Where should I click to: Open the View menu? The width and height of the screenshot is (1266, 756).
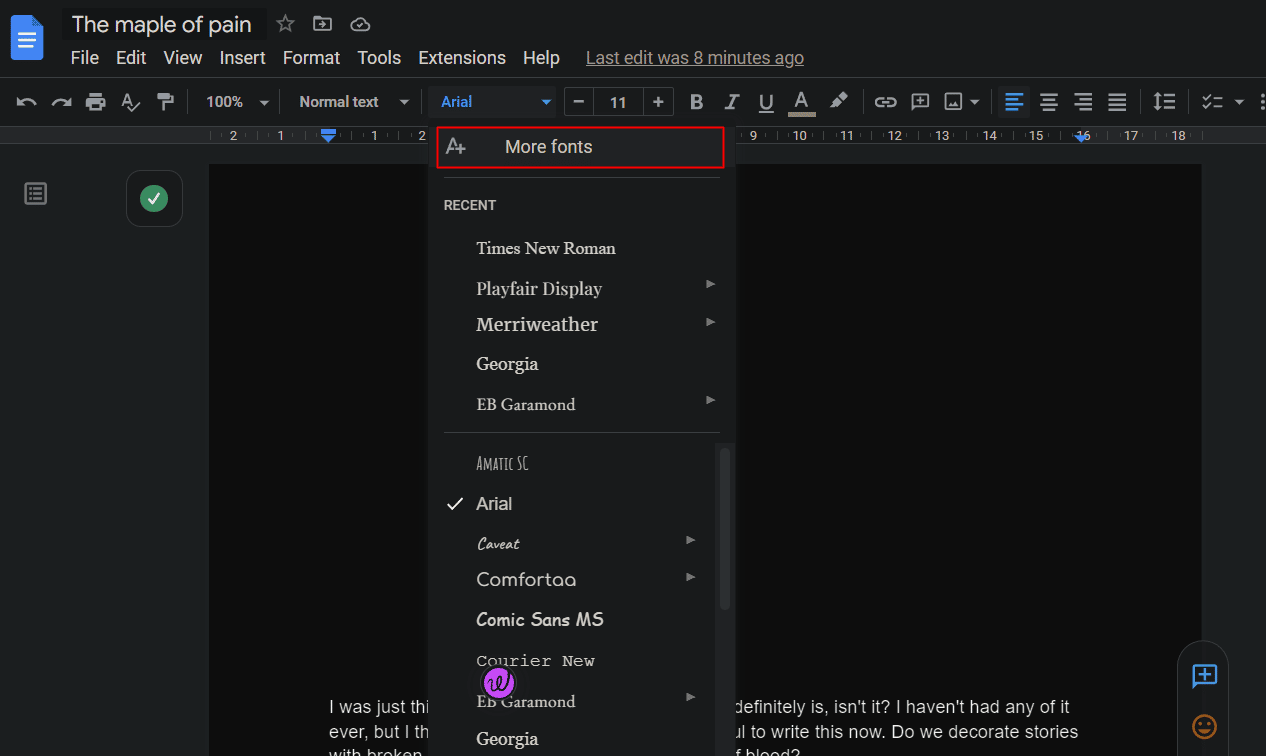click(183, 58)
